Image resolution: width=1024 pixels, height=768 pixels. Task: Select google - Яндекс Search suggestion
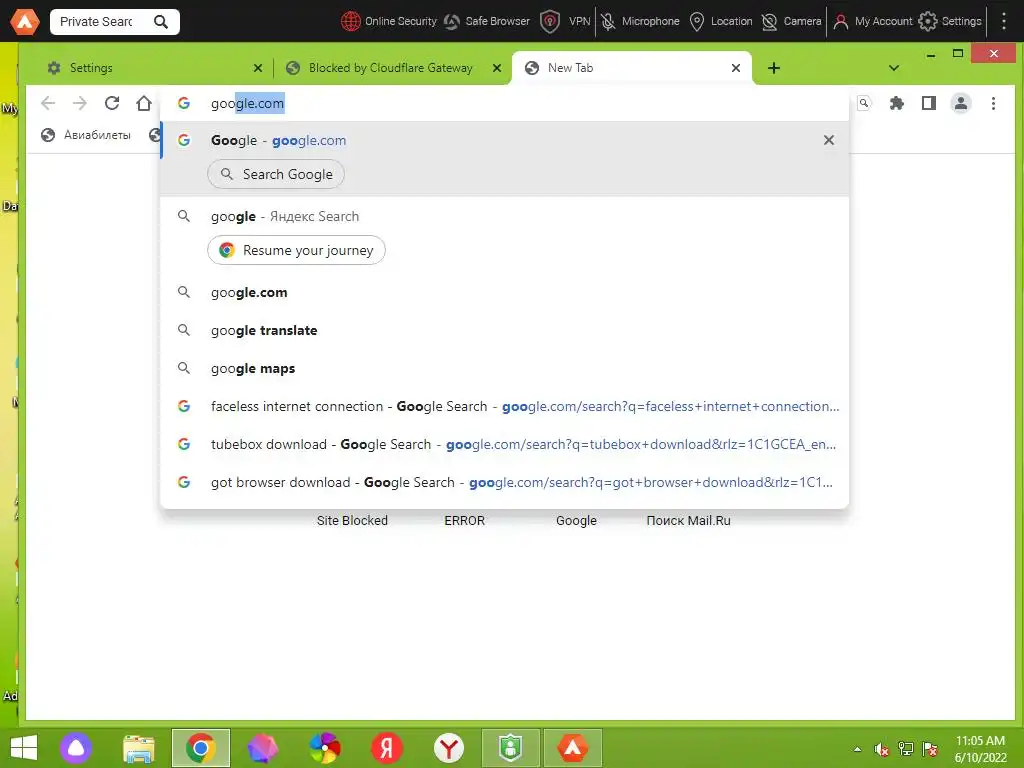[x=504, y=216]
